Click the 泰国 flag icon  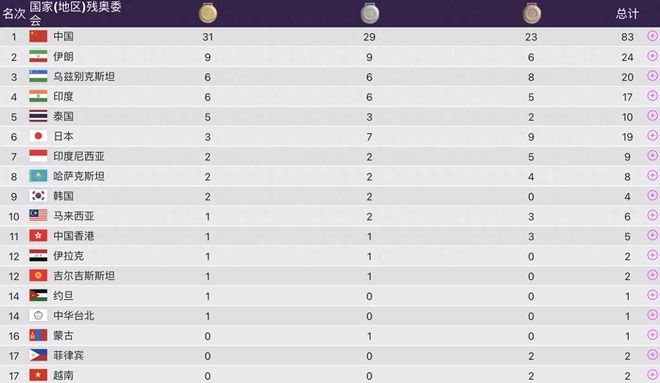(x=38, y=116)
